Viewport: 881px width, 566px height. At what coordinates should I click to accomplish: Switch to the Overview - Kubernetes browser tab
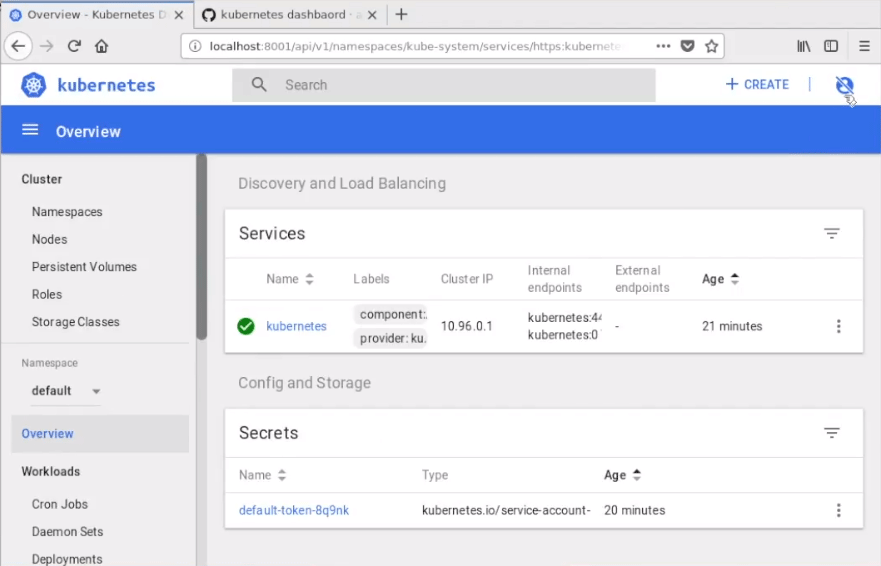coord(97,15)
